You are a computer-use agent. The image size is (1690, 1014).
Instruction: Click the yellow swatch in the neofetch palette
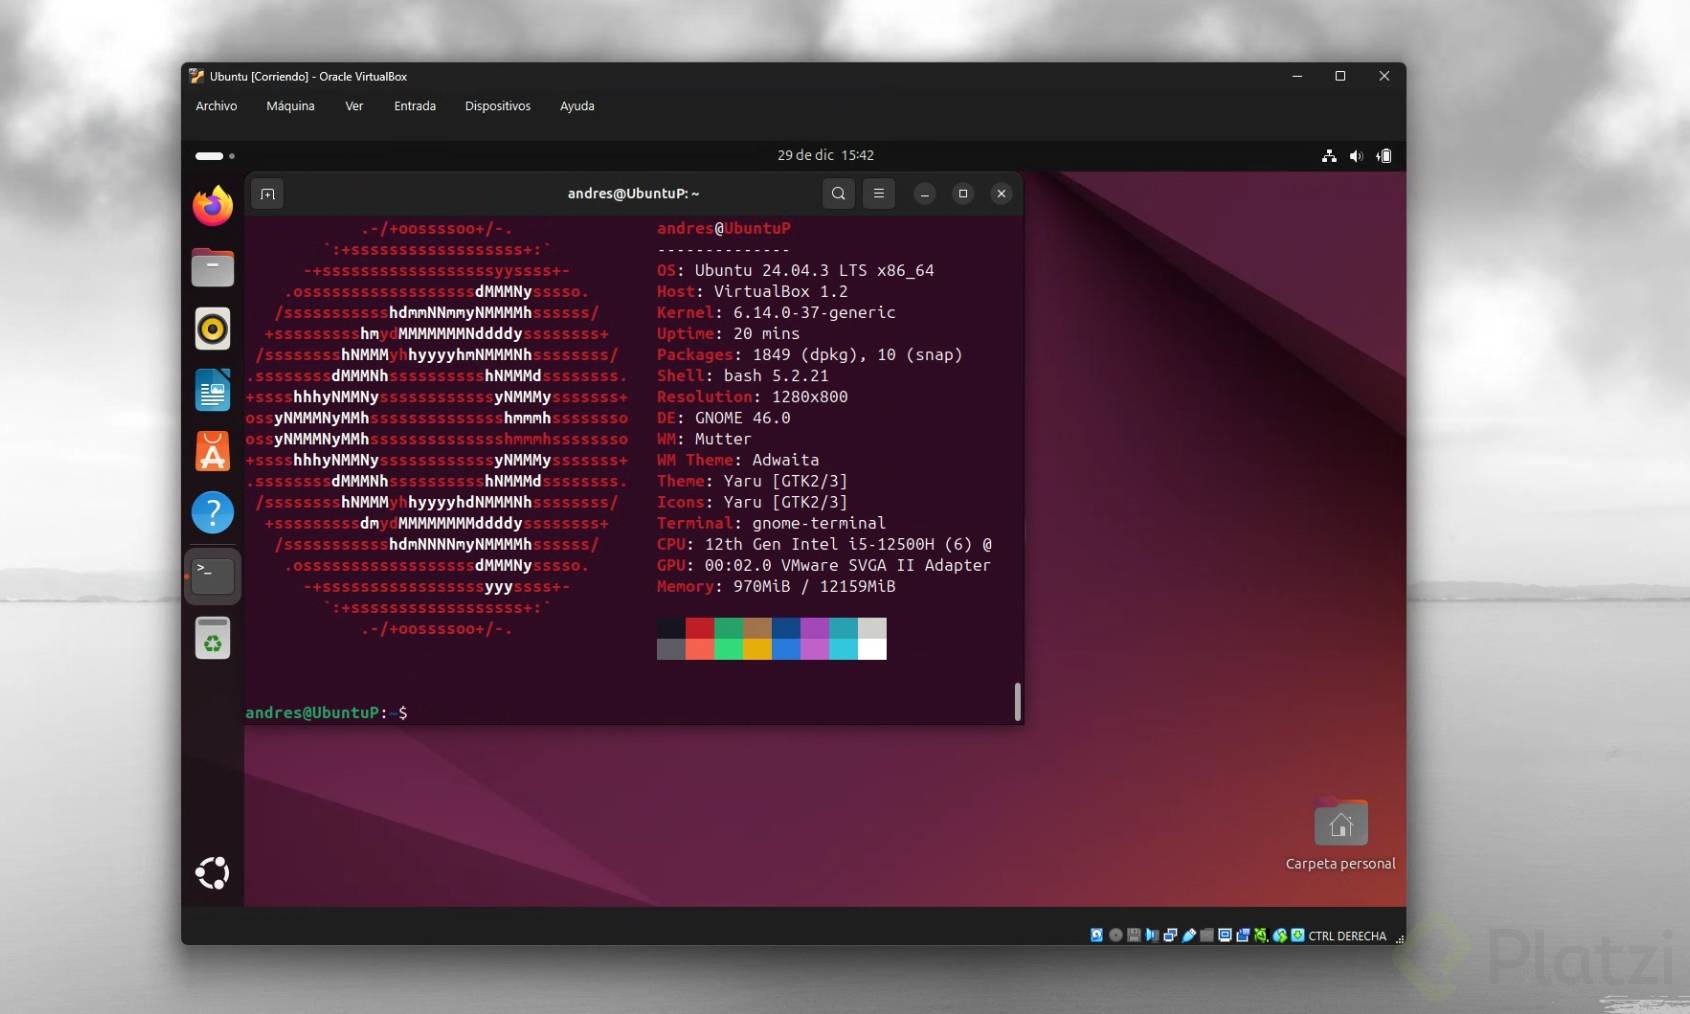coord(757,649)
